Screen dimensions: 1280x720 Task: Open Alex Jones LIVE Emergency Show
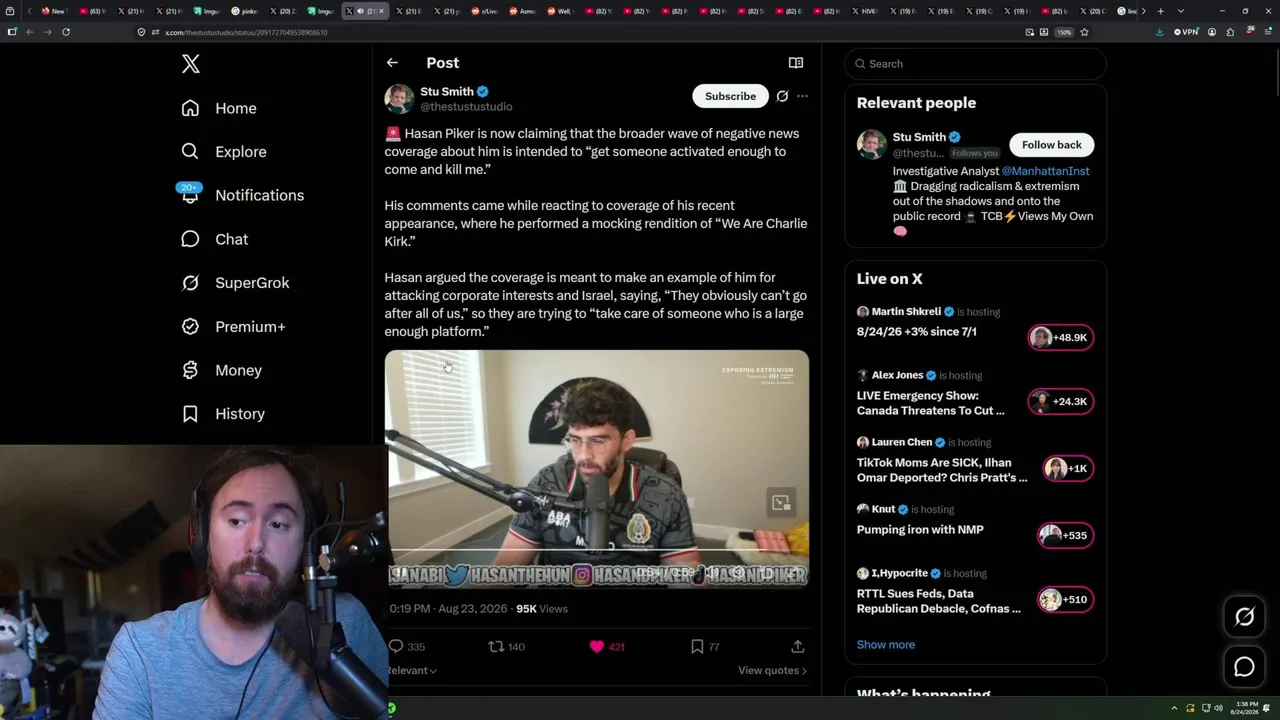click(x=930, y=403)
